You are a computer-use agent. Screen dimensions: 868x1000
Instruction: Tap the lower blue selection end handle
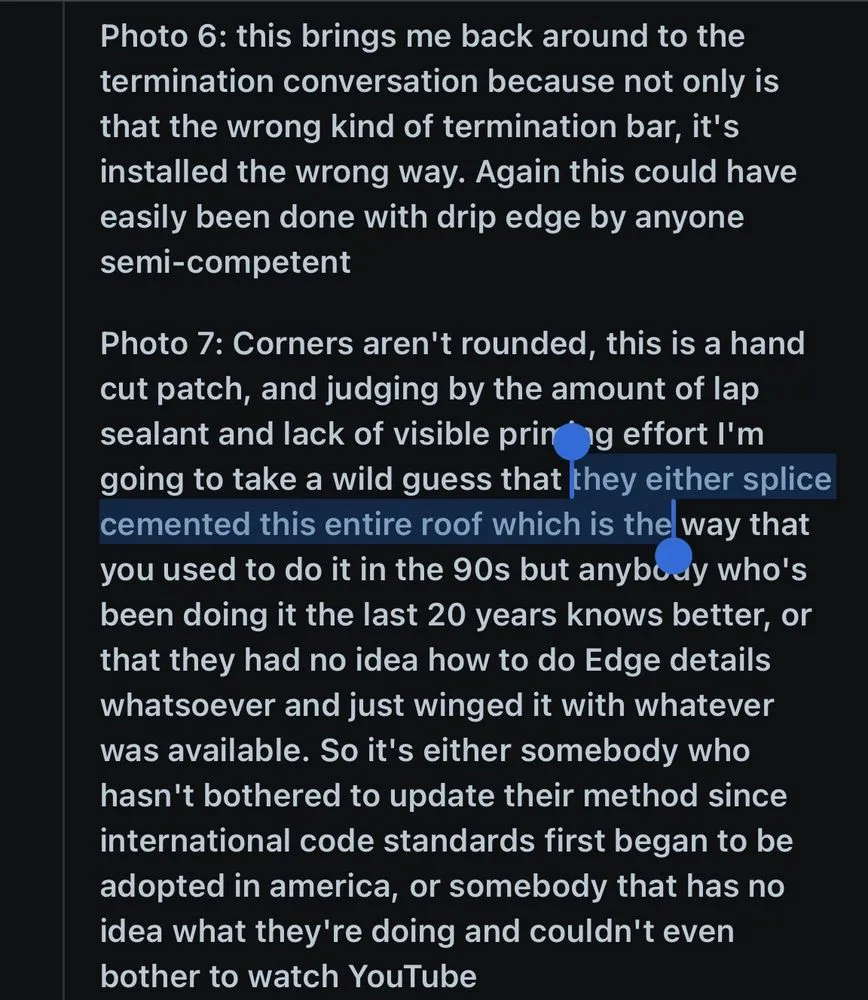(x=675, y=556)
